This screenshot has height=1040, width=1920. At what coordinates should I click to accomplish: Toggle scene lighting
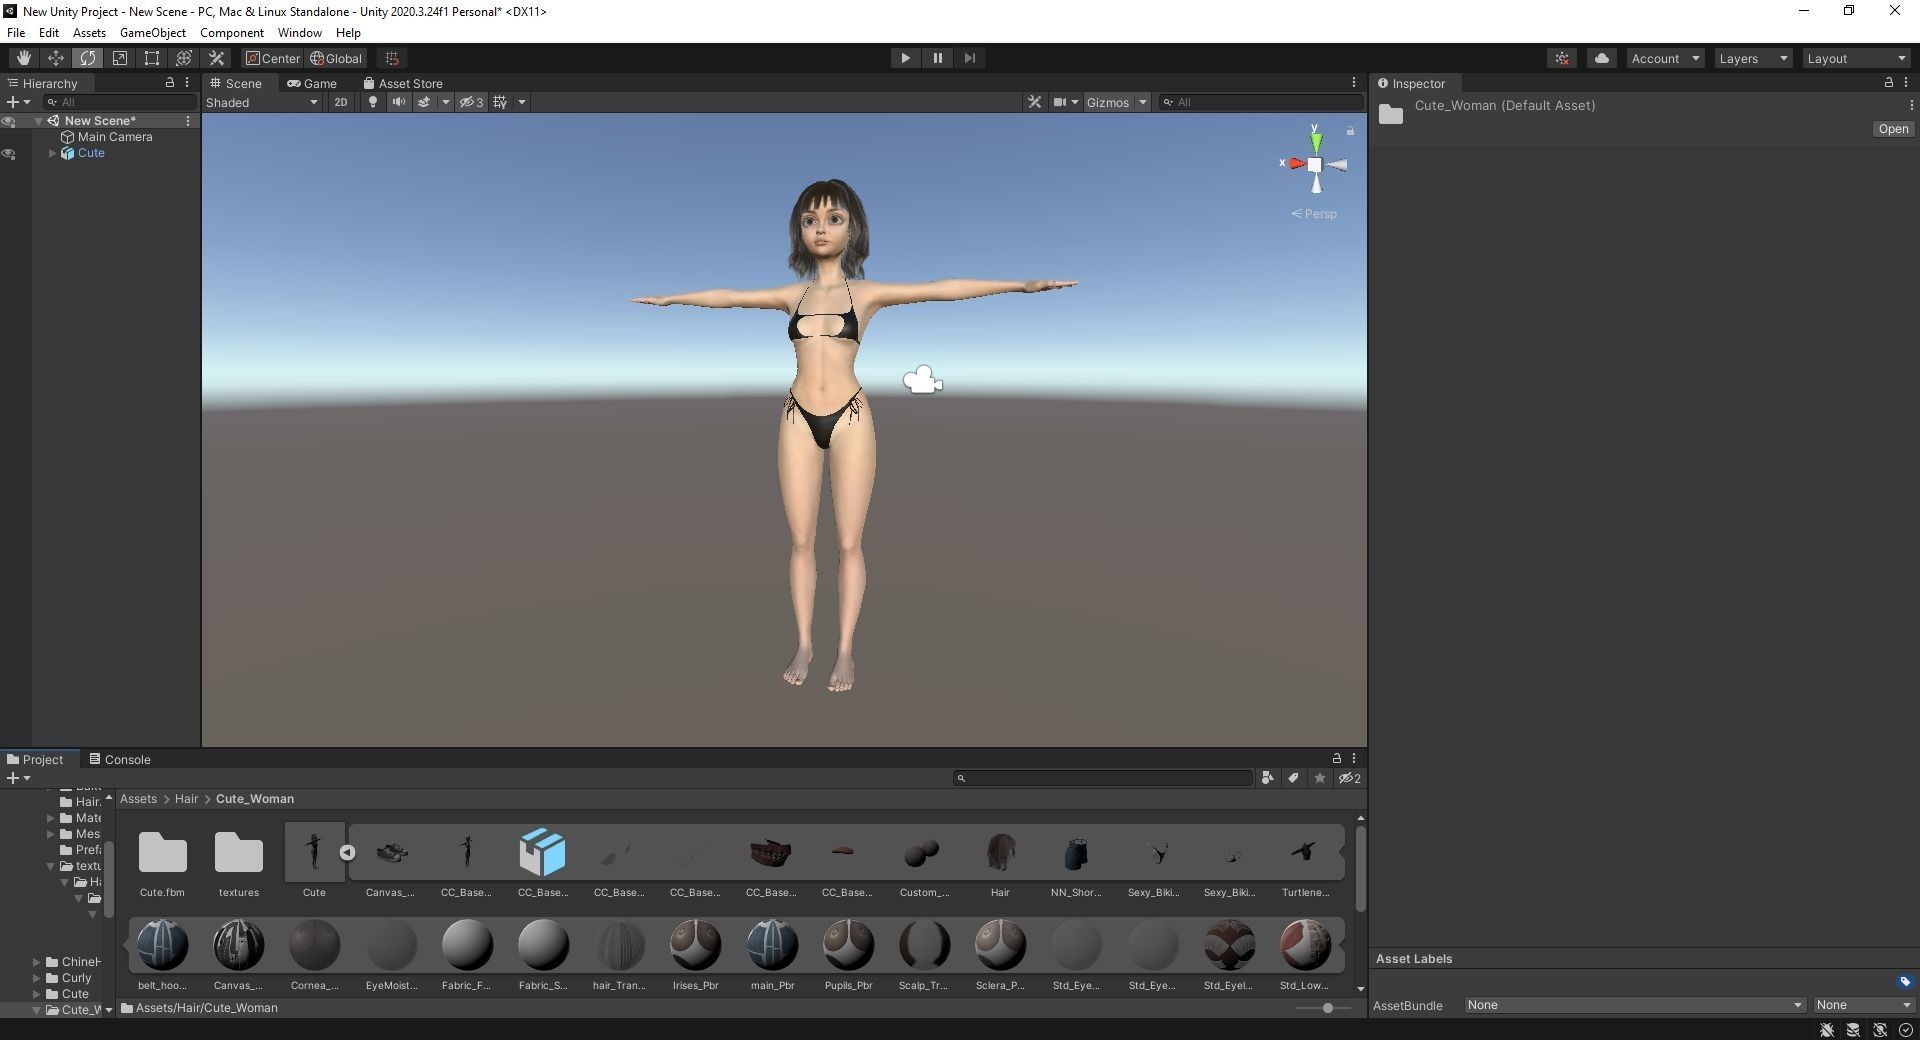[372, 102]
